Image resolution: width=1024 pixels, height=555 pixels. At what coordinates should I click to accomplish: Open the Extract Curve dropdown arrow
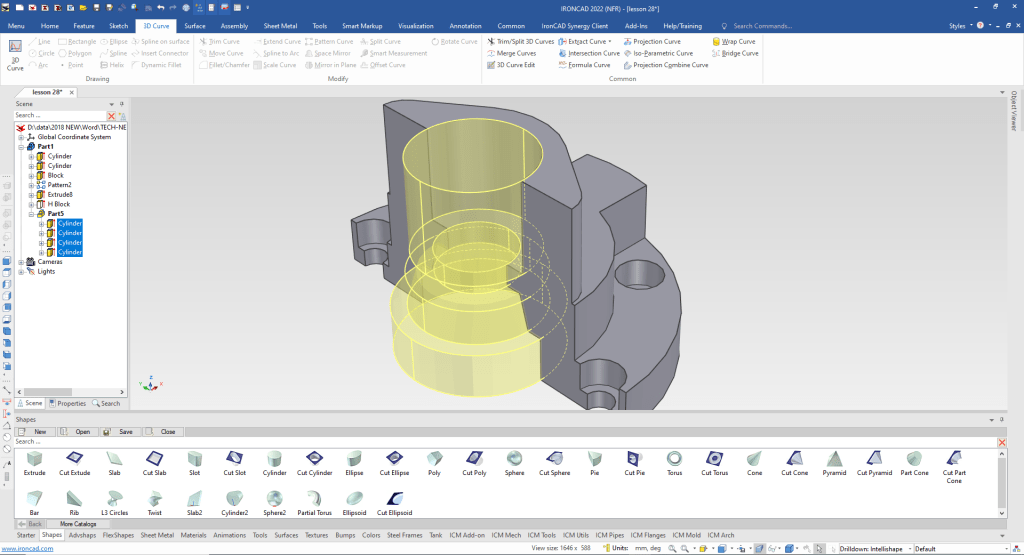[x=610, y=42]
